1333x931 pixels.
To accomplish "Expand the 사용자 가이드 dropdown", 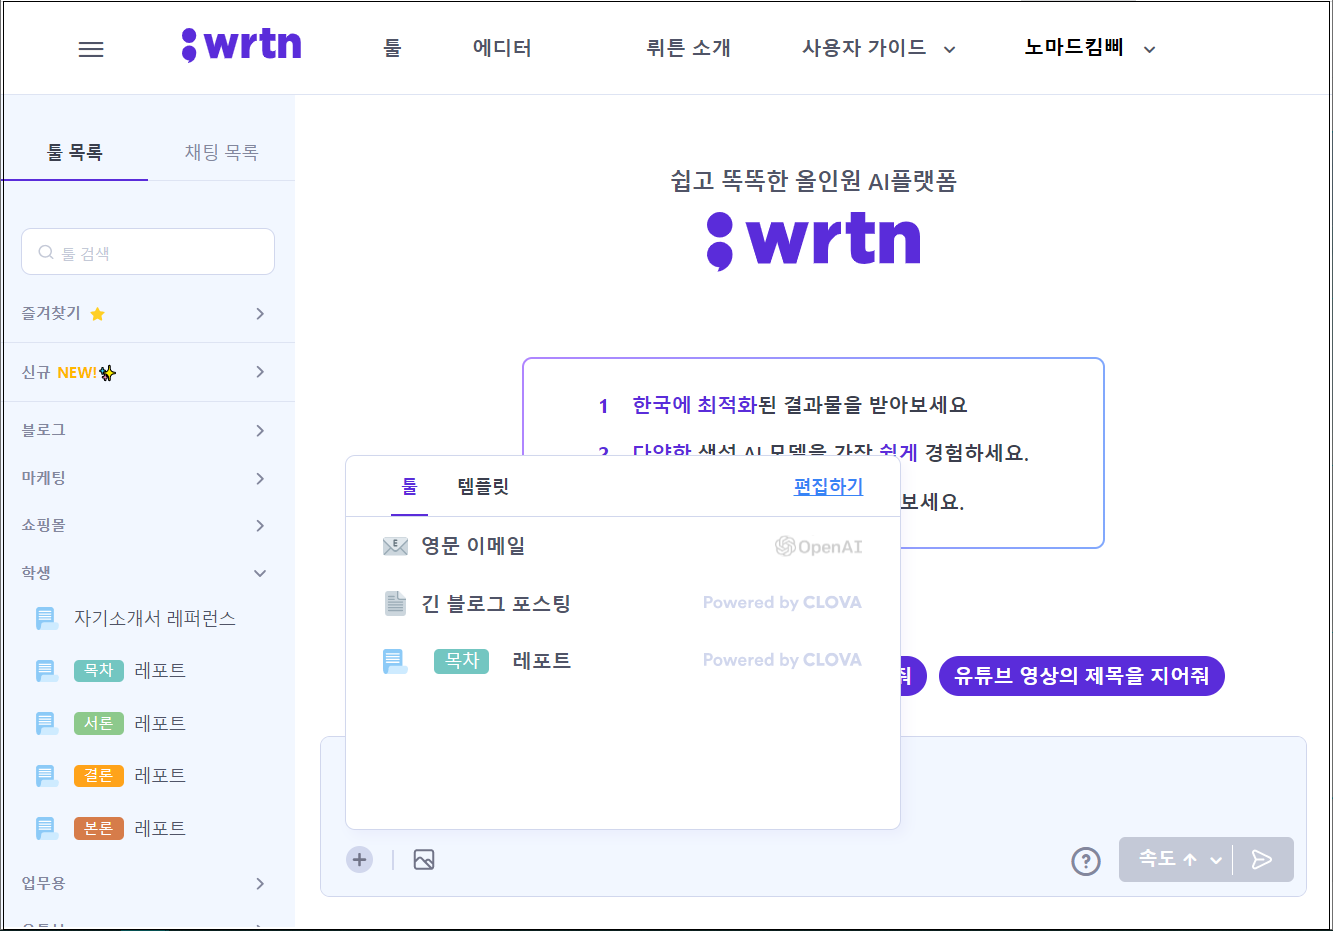I will click(x=877, y=47).
